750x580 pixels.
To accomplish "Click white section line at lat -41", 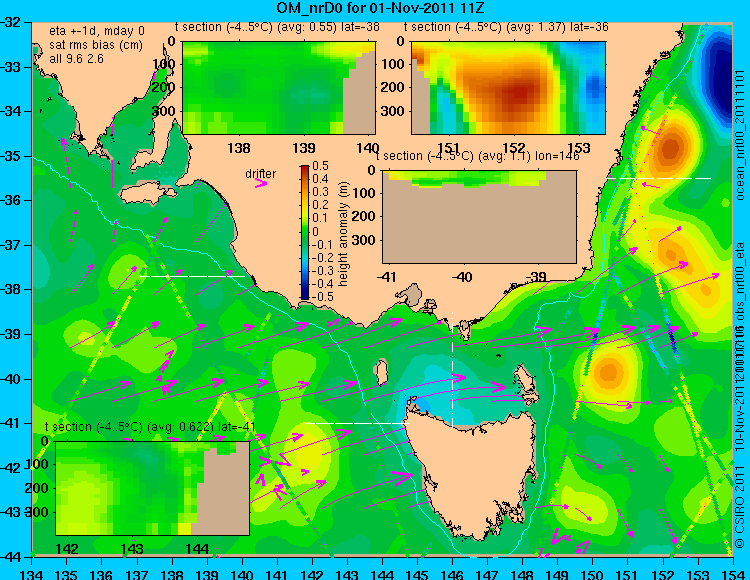I will [358, 424].
